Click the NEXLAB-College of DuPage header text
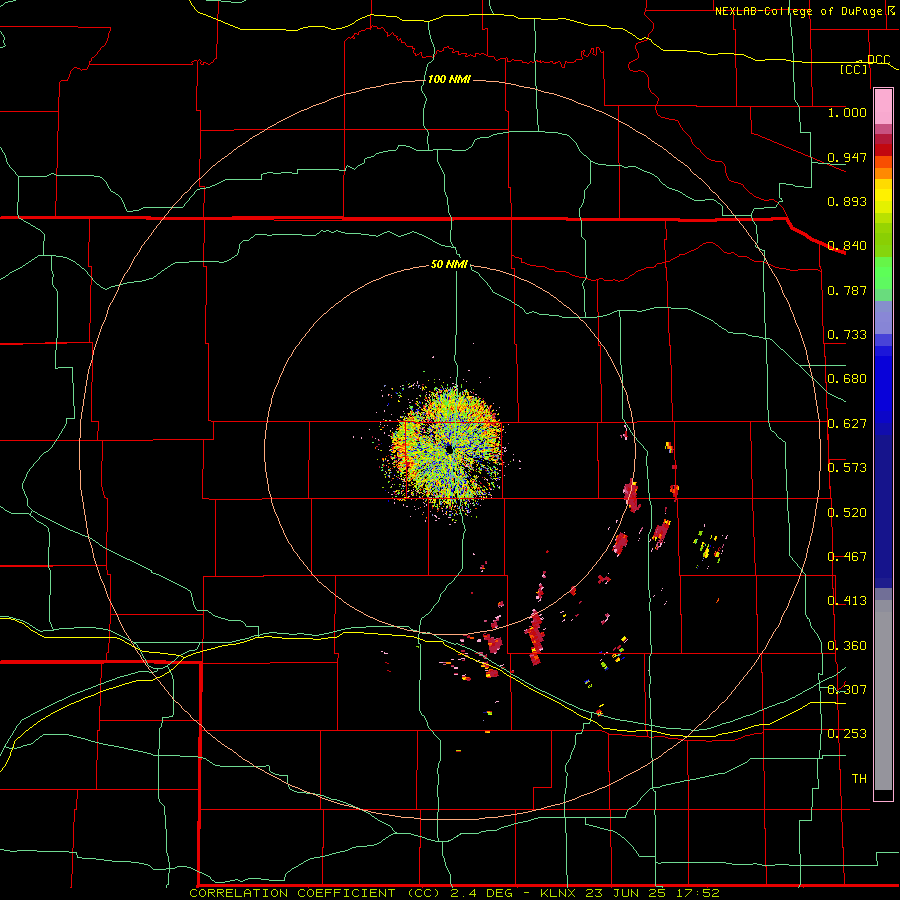900x900 pixels. pyautogui.click(x=798, y=11)
